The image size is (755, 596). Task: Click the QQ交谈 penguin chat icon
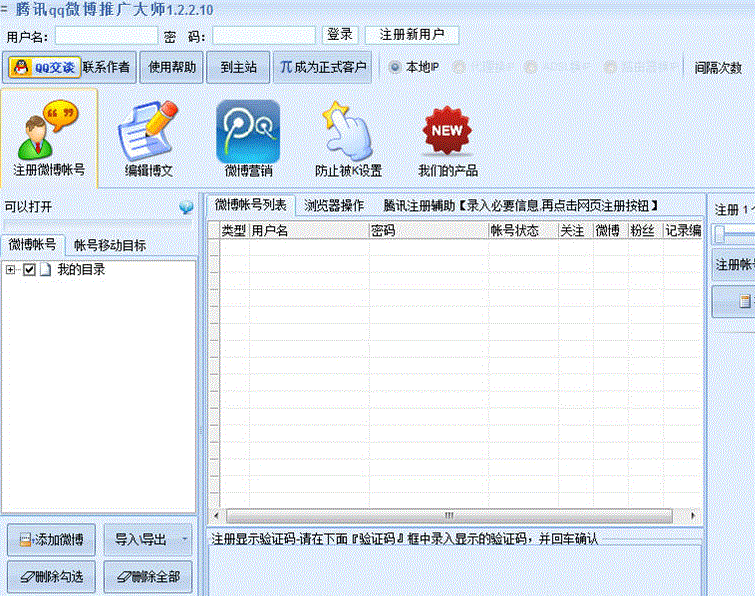[x=44, y=67]
